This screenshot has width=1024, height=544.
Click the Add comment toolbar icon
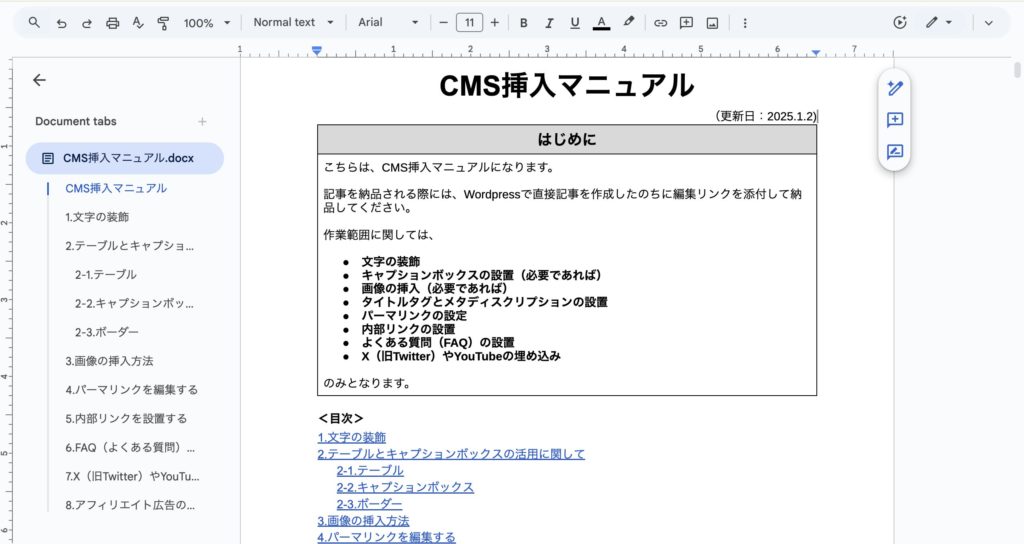pos(686,22)
